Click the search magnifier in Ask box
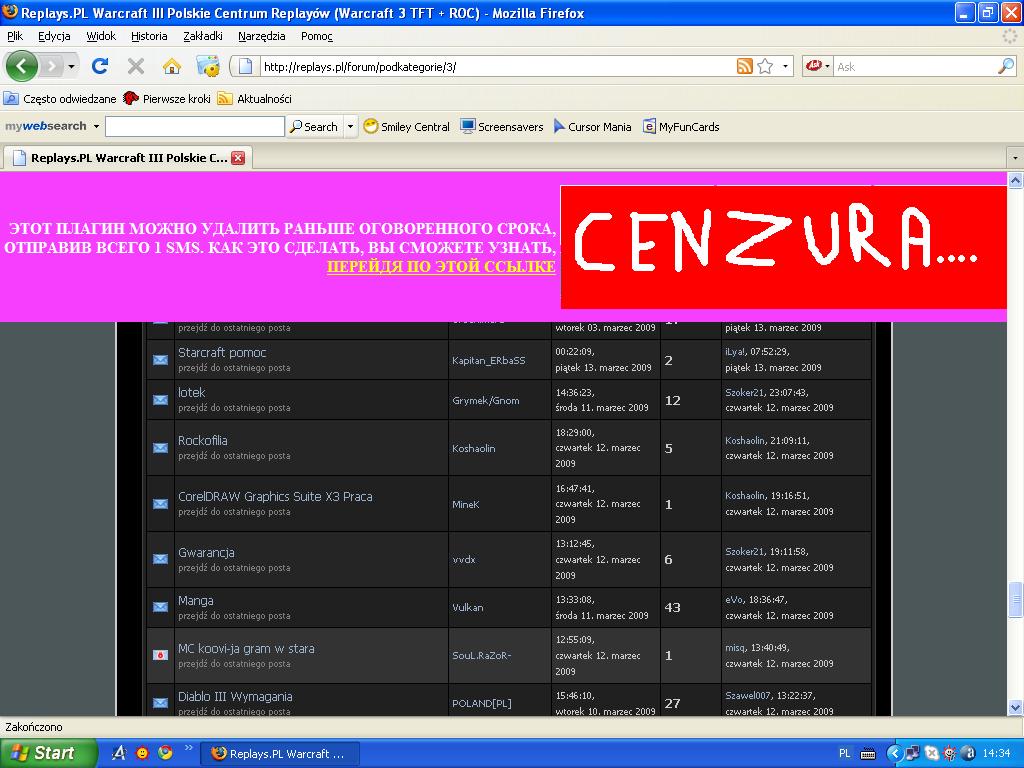 (x=1005, y=66)
